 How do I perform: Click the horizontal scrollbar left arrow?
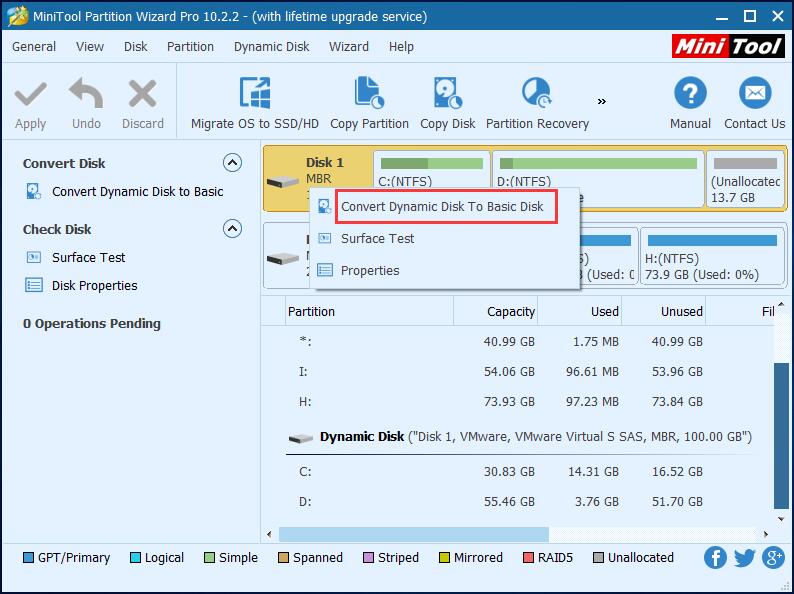269,534
